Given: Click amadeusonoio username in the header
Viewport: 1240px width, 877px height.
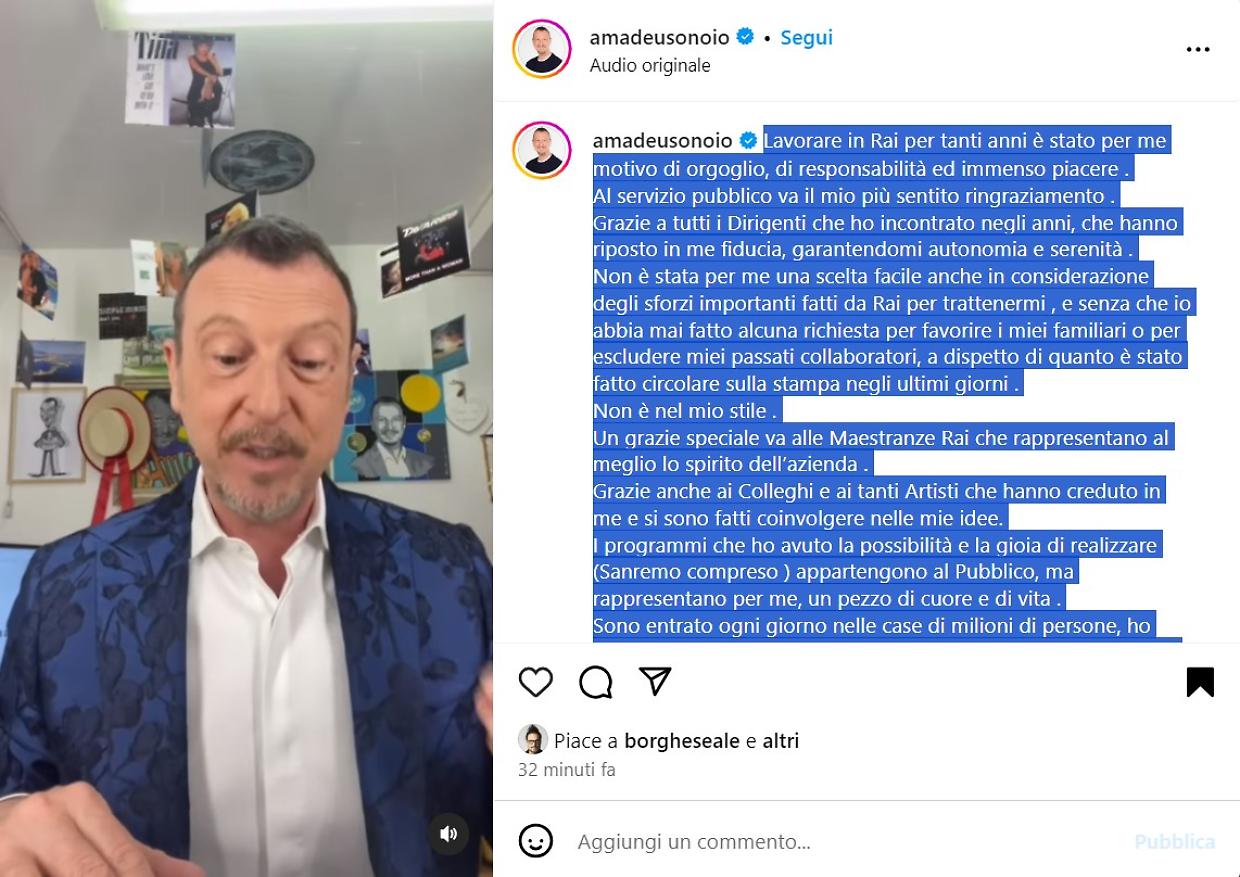Looking at the screenshot, I should click(x=660, y=37).
